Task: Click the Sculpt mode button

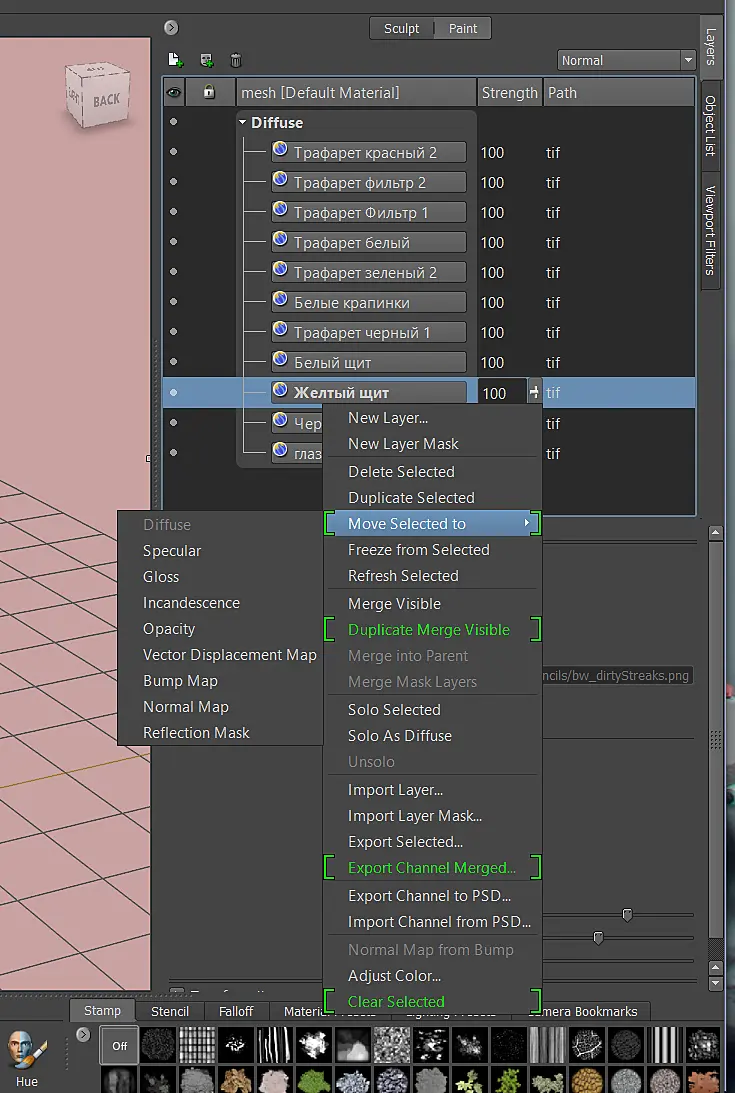Action: click(x=402, y=29)
